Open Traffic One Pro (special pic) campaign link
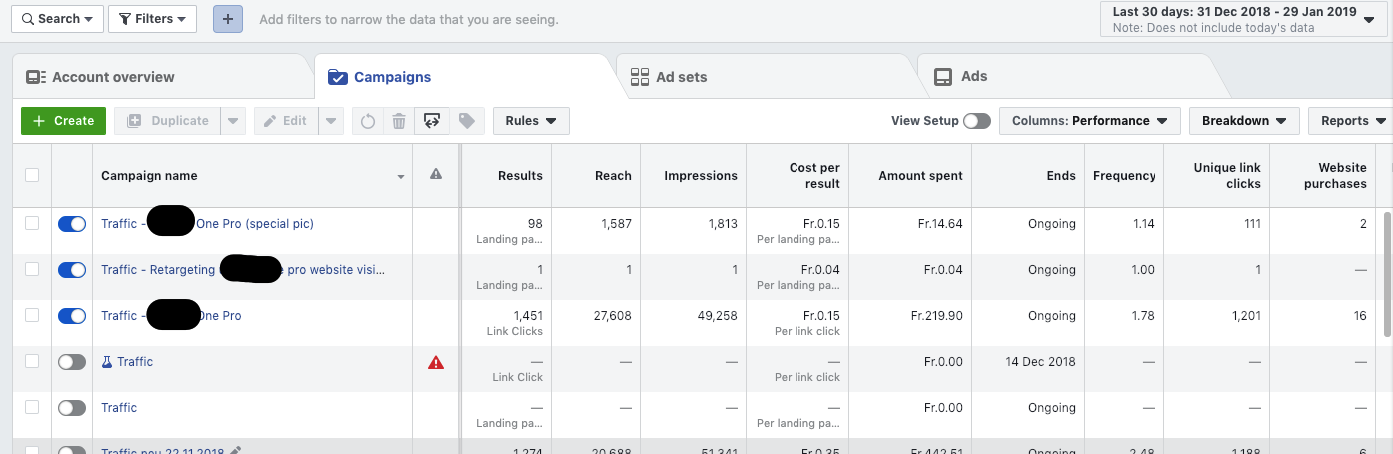1393x454 pixels. click(x=207, y=224)
